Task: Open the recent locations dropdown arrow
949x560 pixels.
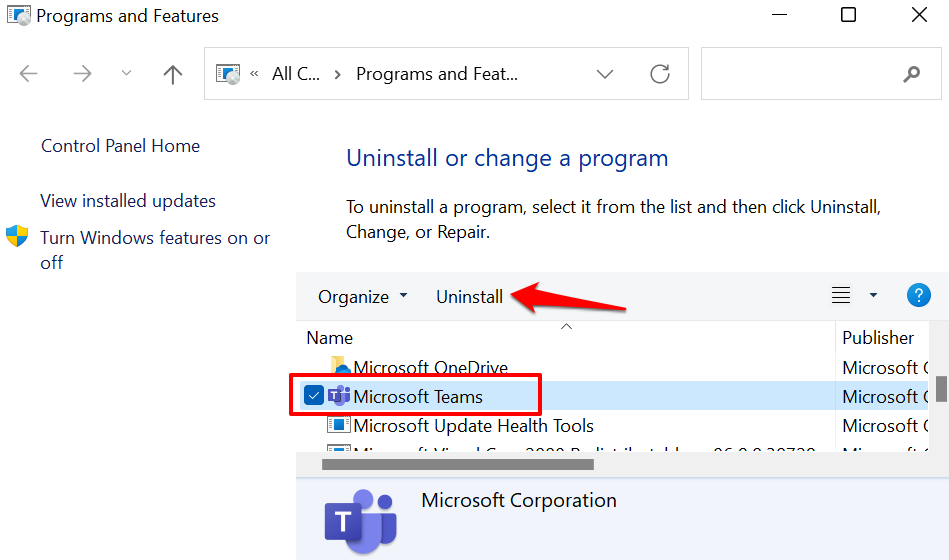Action: [127, 74]
